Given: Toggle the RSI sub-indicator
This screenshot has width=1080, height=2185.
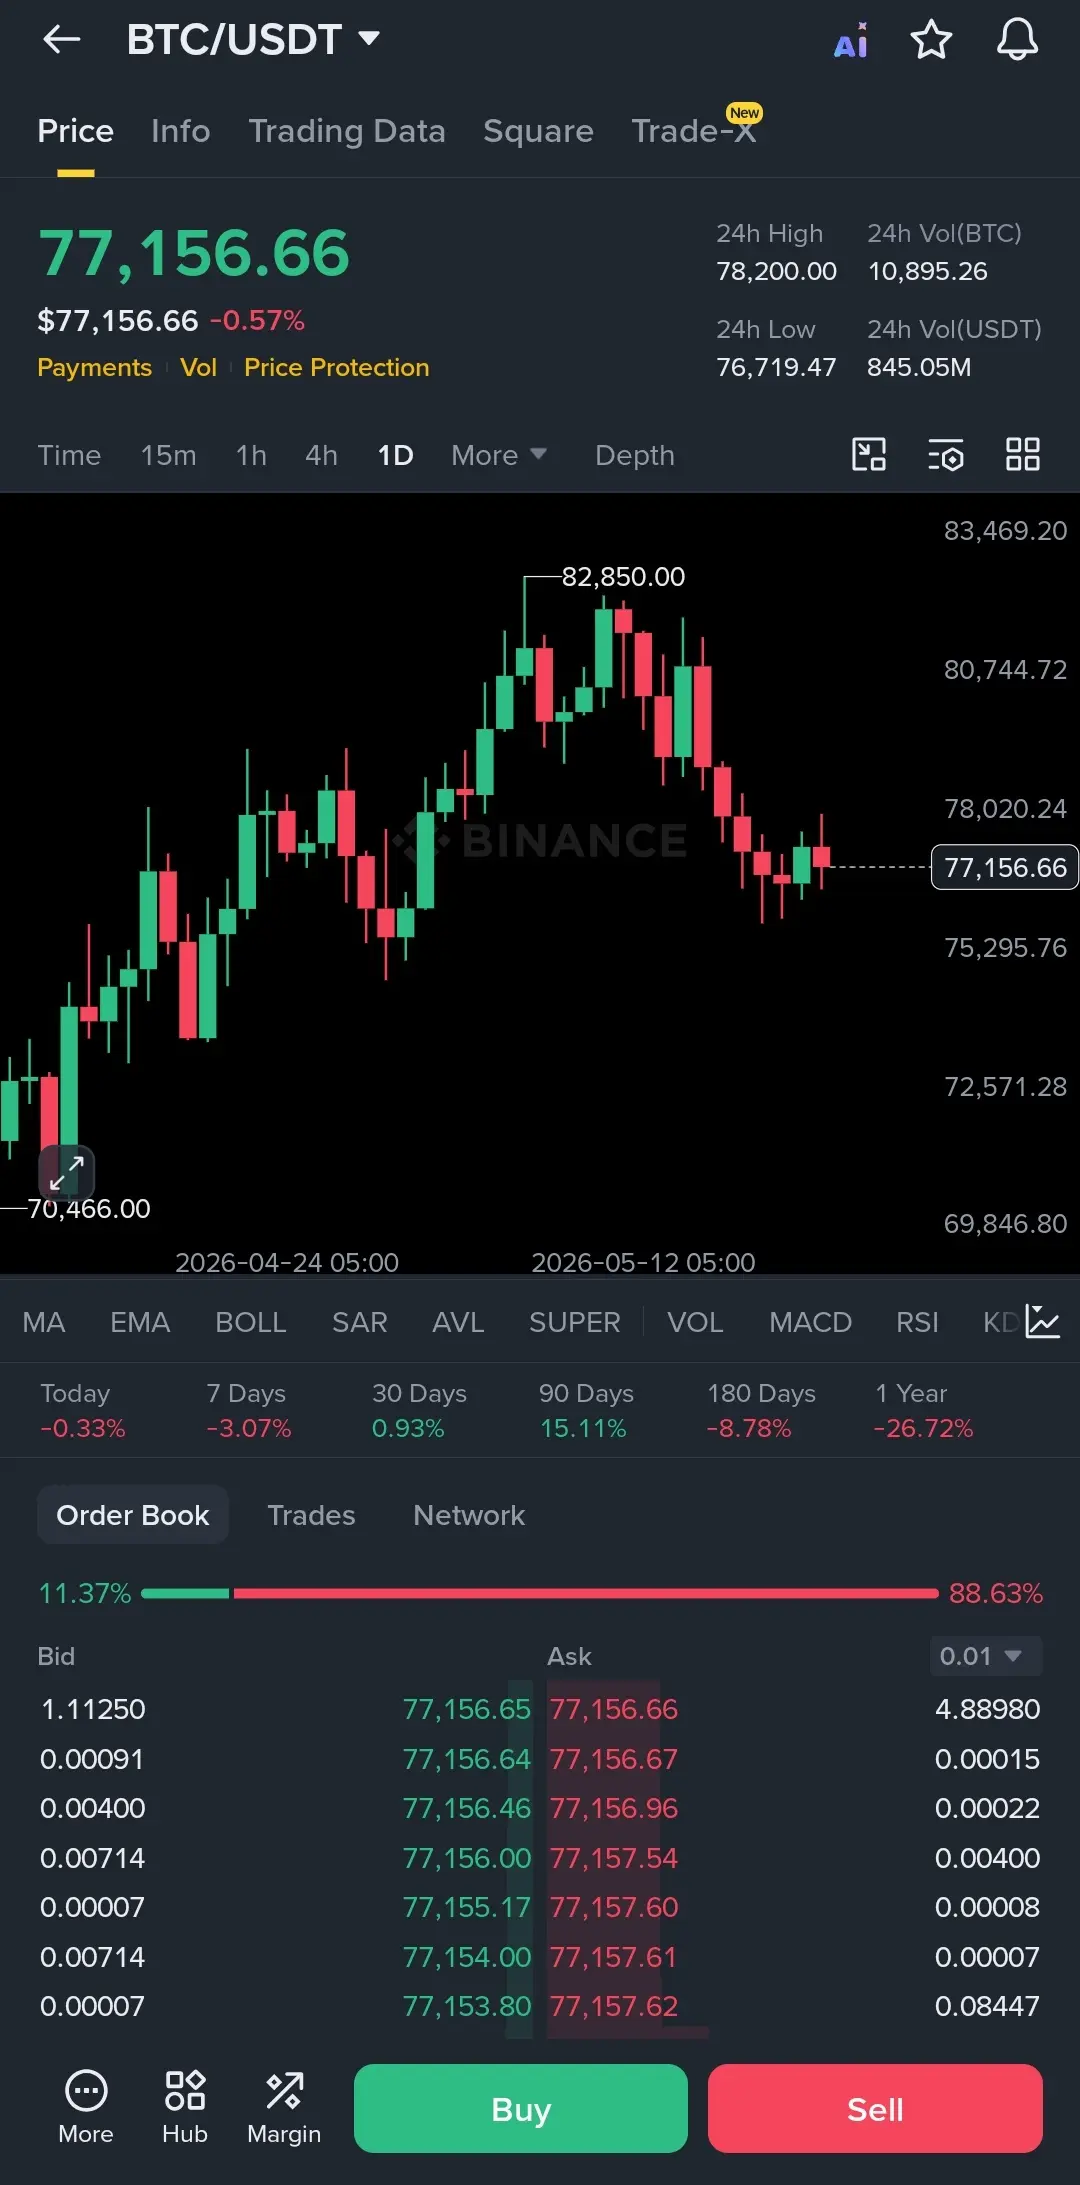Looking at the screenshot, I should [917, 1322].
